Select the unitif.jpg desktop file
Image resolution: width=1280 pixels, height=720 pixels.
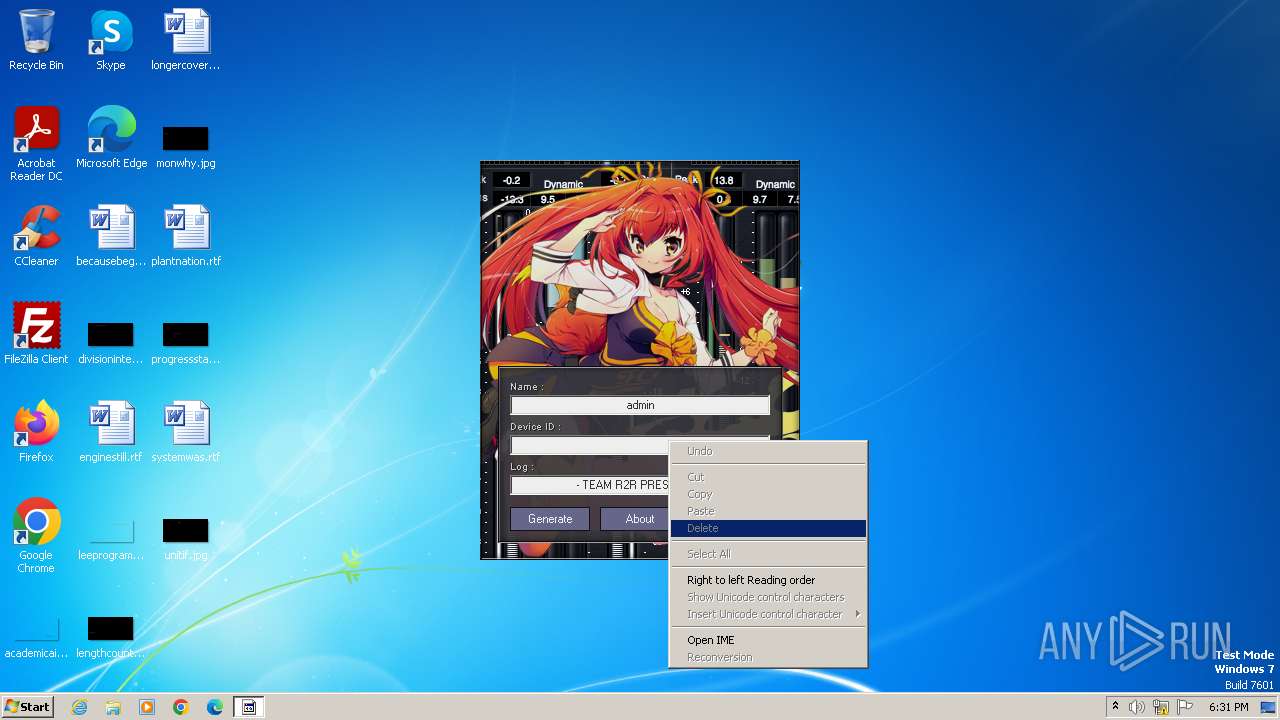186,538
